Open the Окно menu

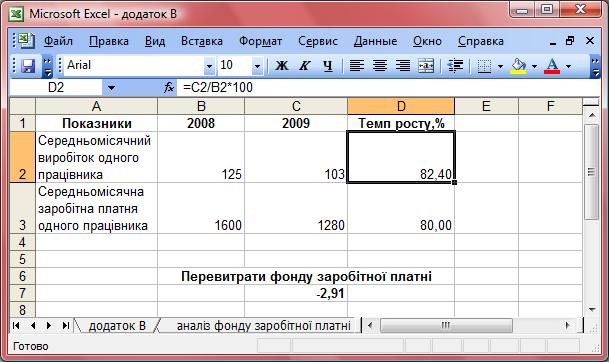coord(427,41)
